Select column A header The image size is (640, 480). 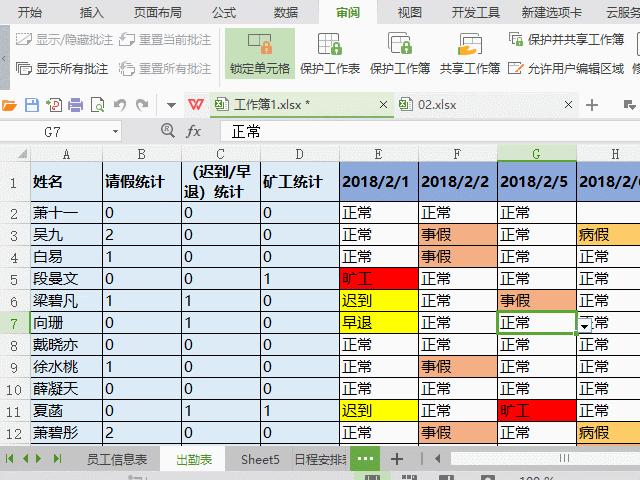tap(66, 154)
